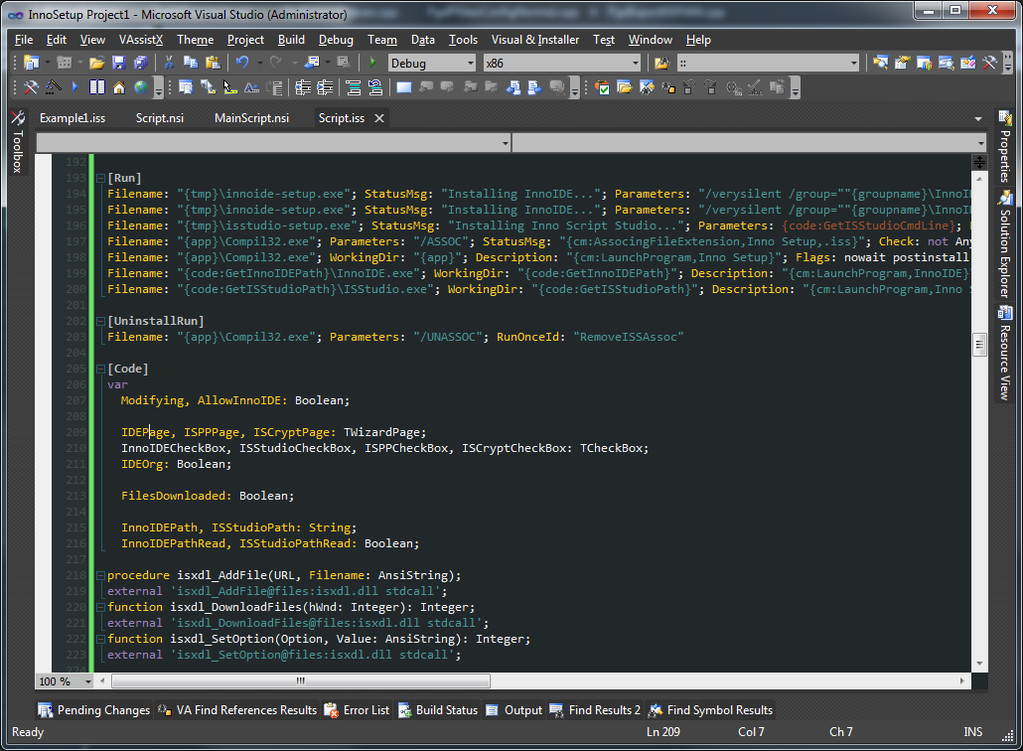Comment out the selected lines icon
The image size is (1023, 751).
[353, 87]
